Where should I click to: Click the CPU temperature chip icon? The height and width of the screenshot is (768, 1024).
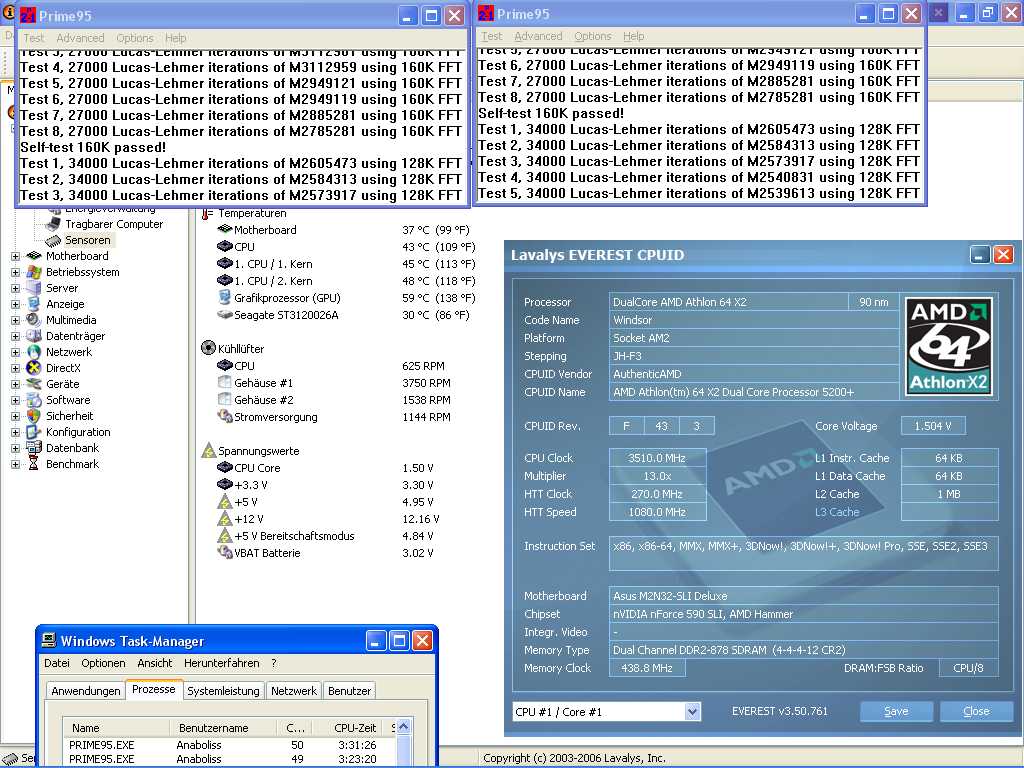[225, 246]
